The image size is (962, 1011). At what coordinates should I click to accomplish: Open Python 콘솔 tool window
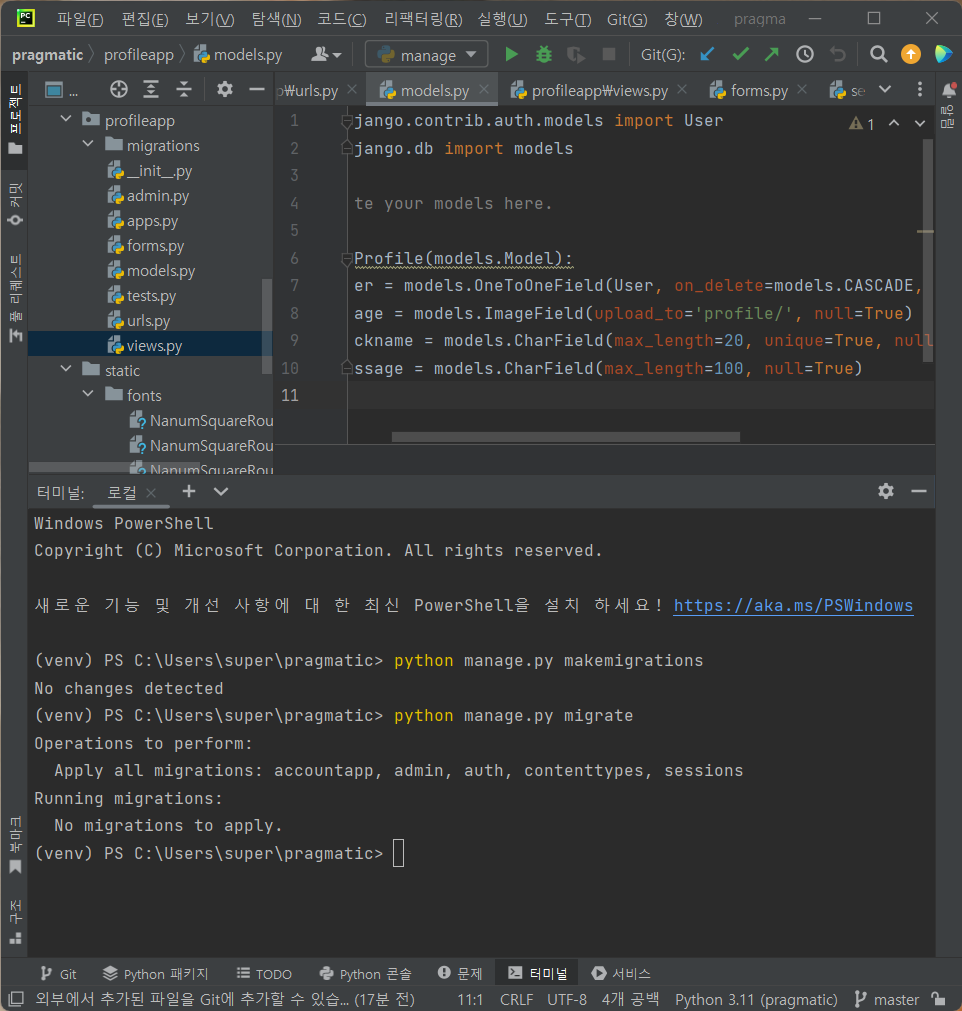(x=366, y=974)
